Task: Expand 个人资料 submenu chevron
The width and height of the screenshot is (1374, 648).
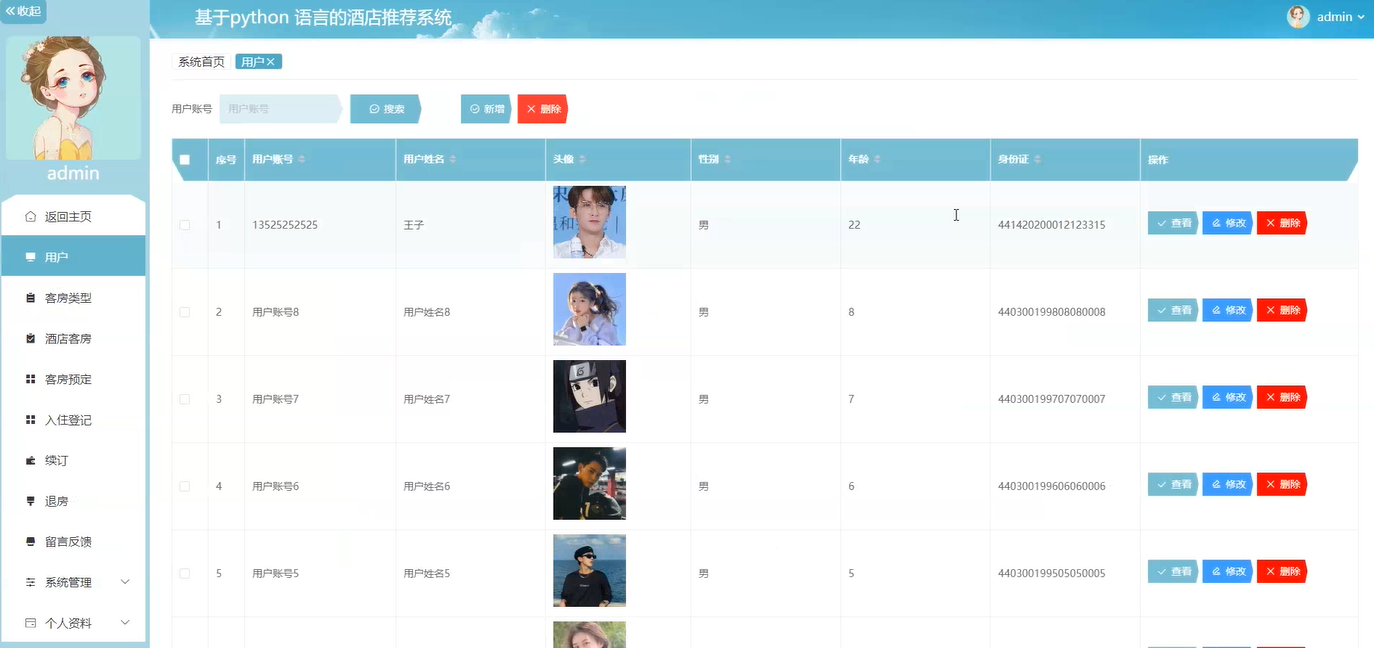Action: (x=125, y=623)
